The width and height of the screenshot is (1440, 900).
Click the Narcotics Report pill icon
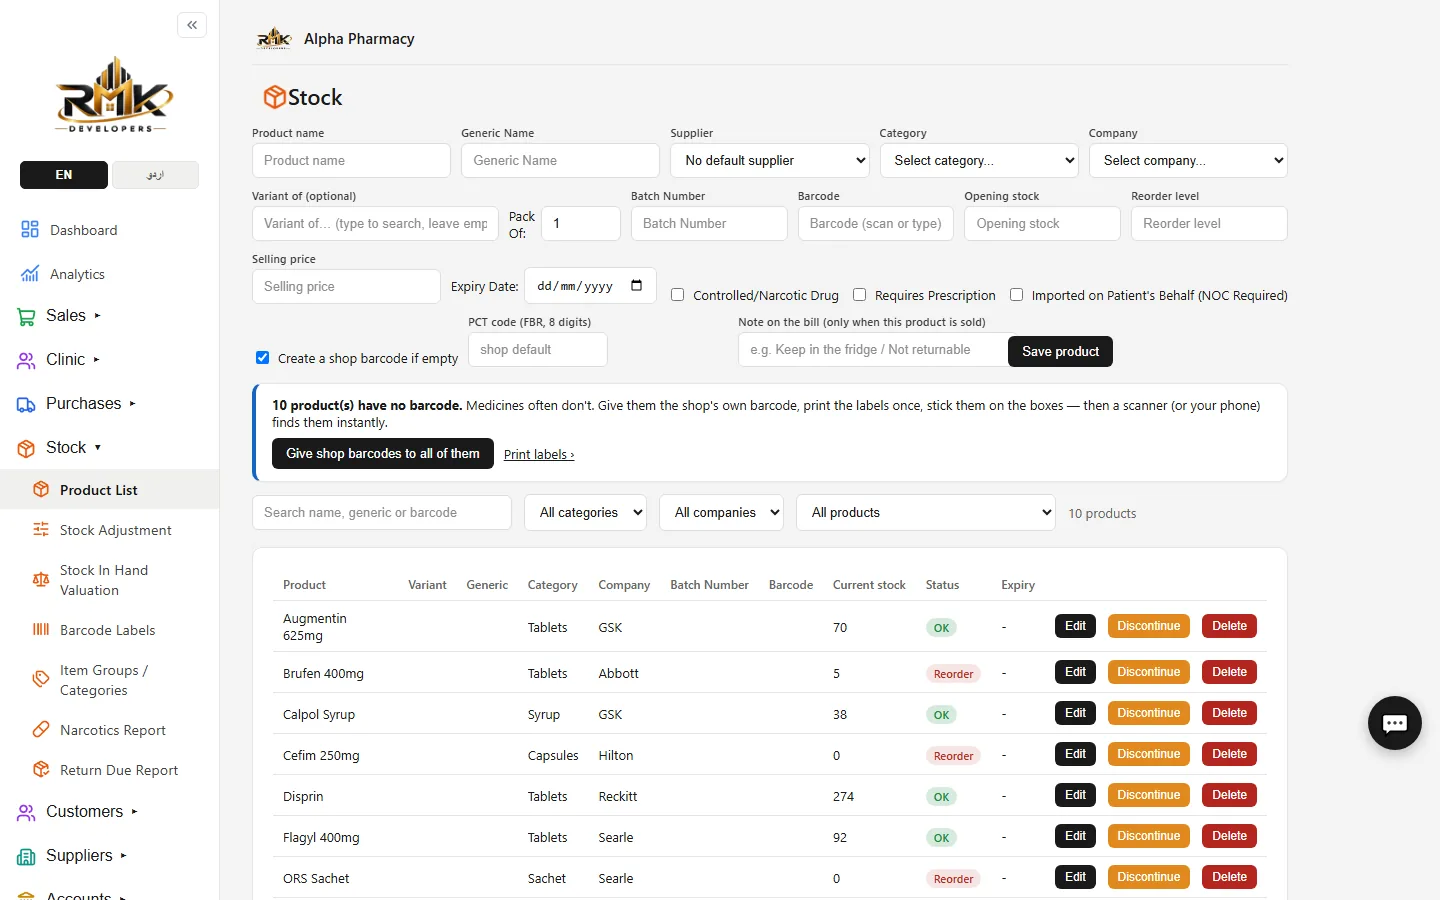pos(41,729)
